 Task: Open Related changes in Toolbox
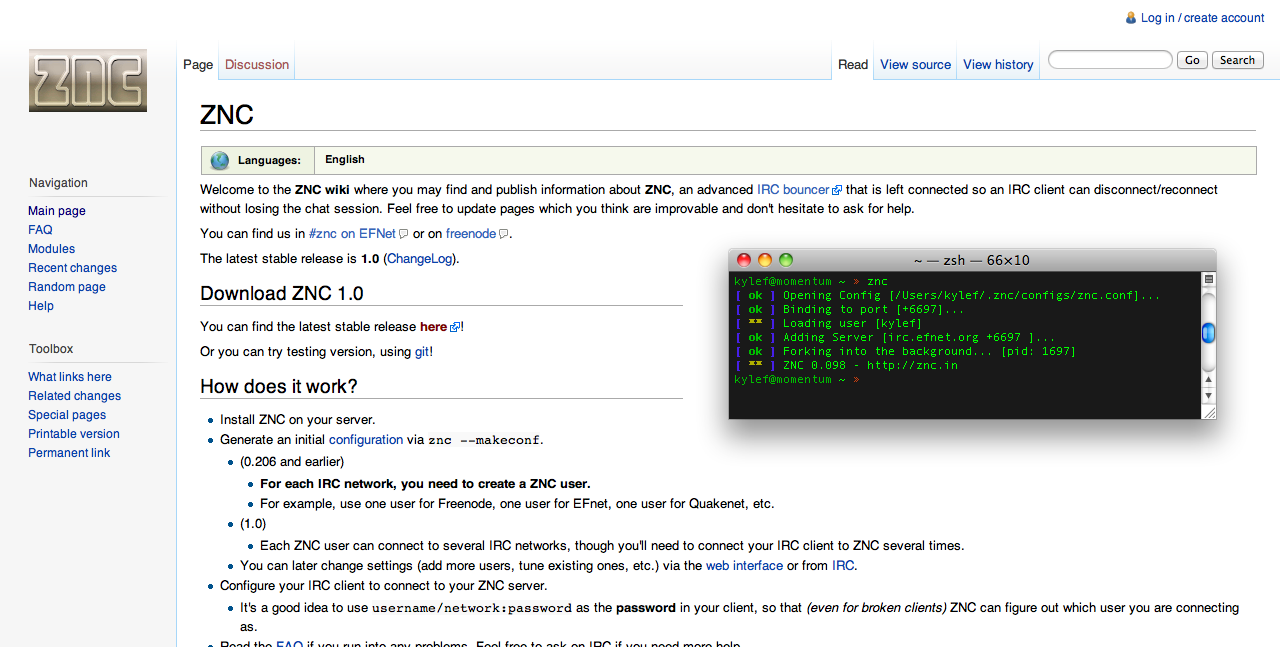[x=75, y=396]
